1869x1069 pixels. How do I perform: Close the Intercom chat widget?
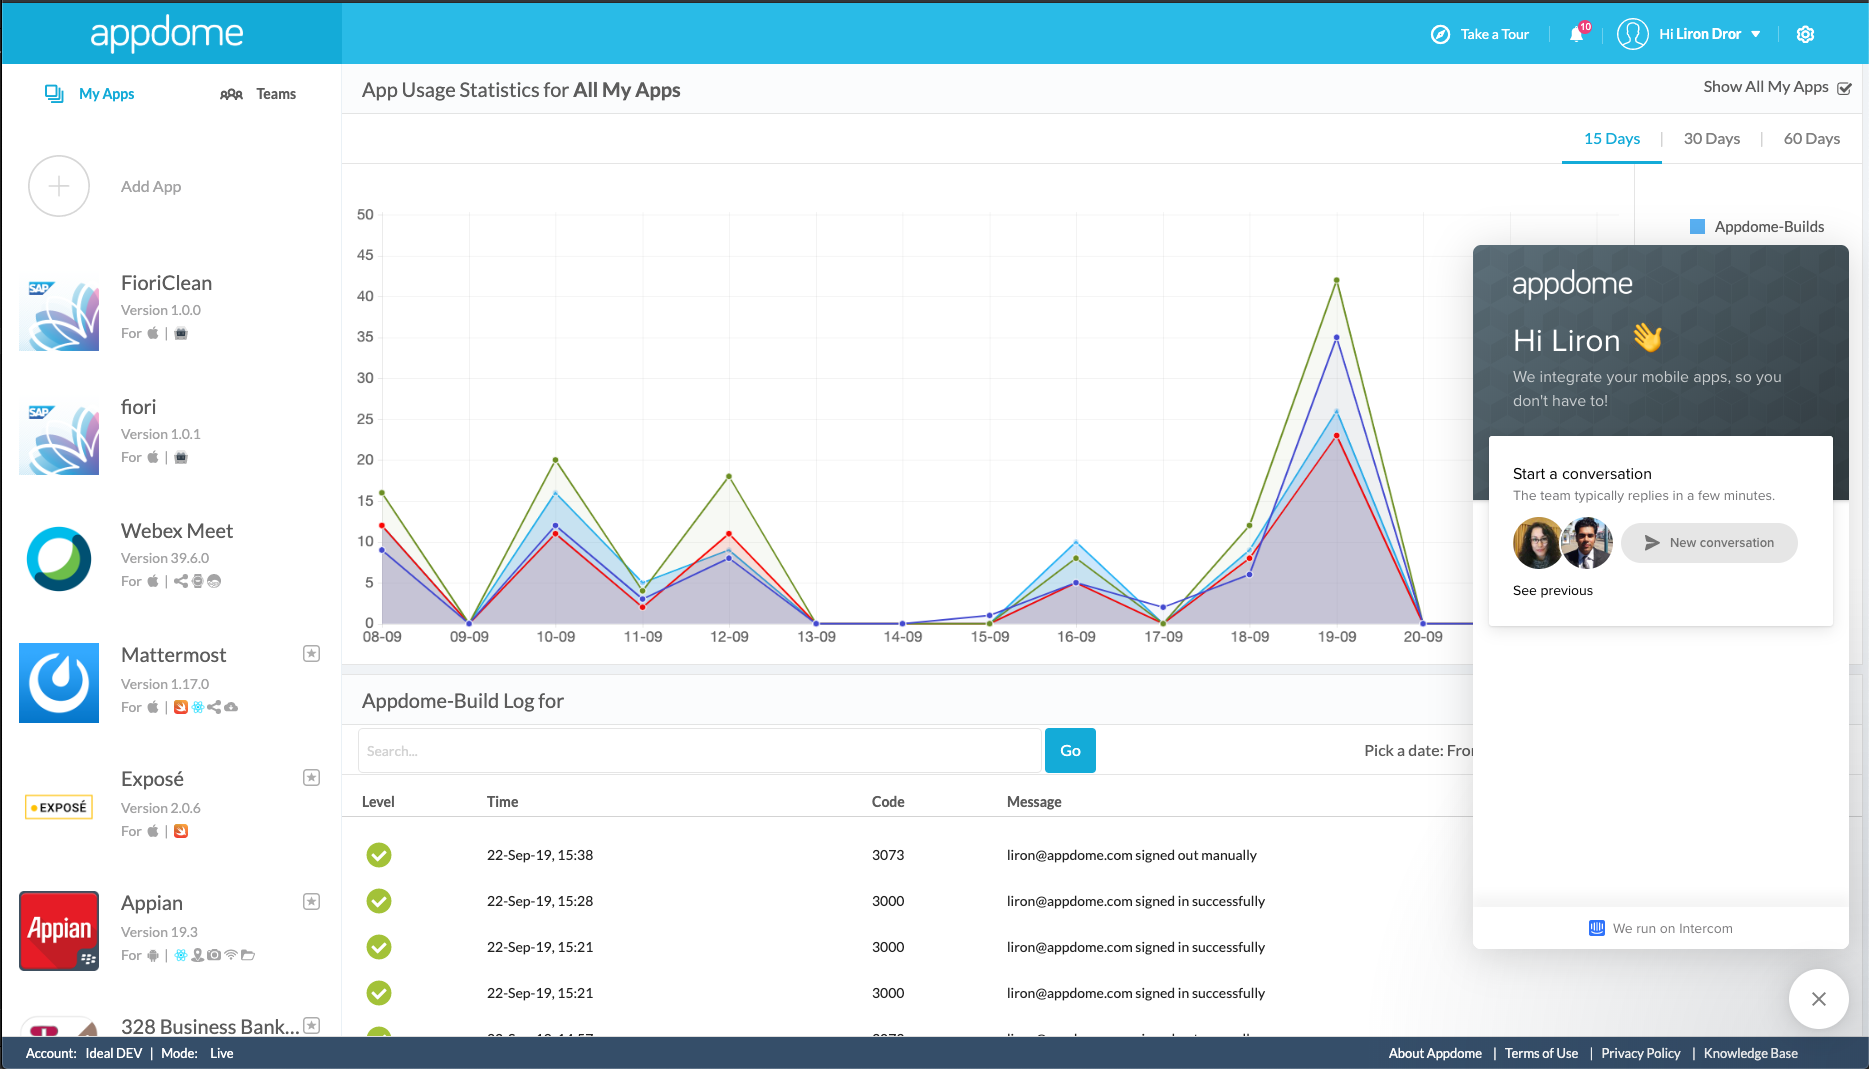pyautogui.click(x=1818, y=999)
